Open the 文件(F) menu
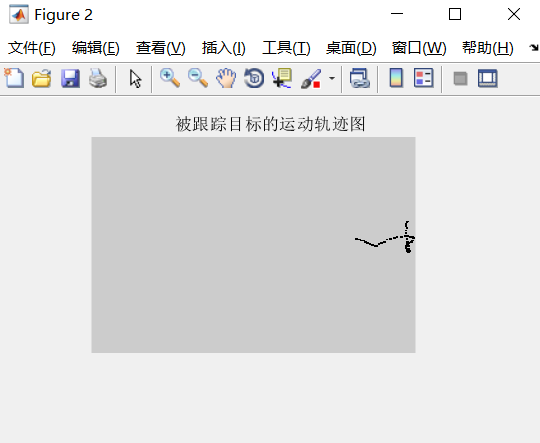540x443 pixels. (32, 48)
